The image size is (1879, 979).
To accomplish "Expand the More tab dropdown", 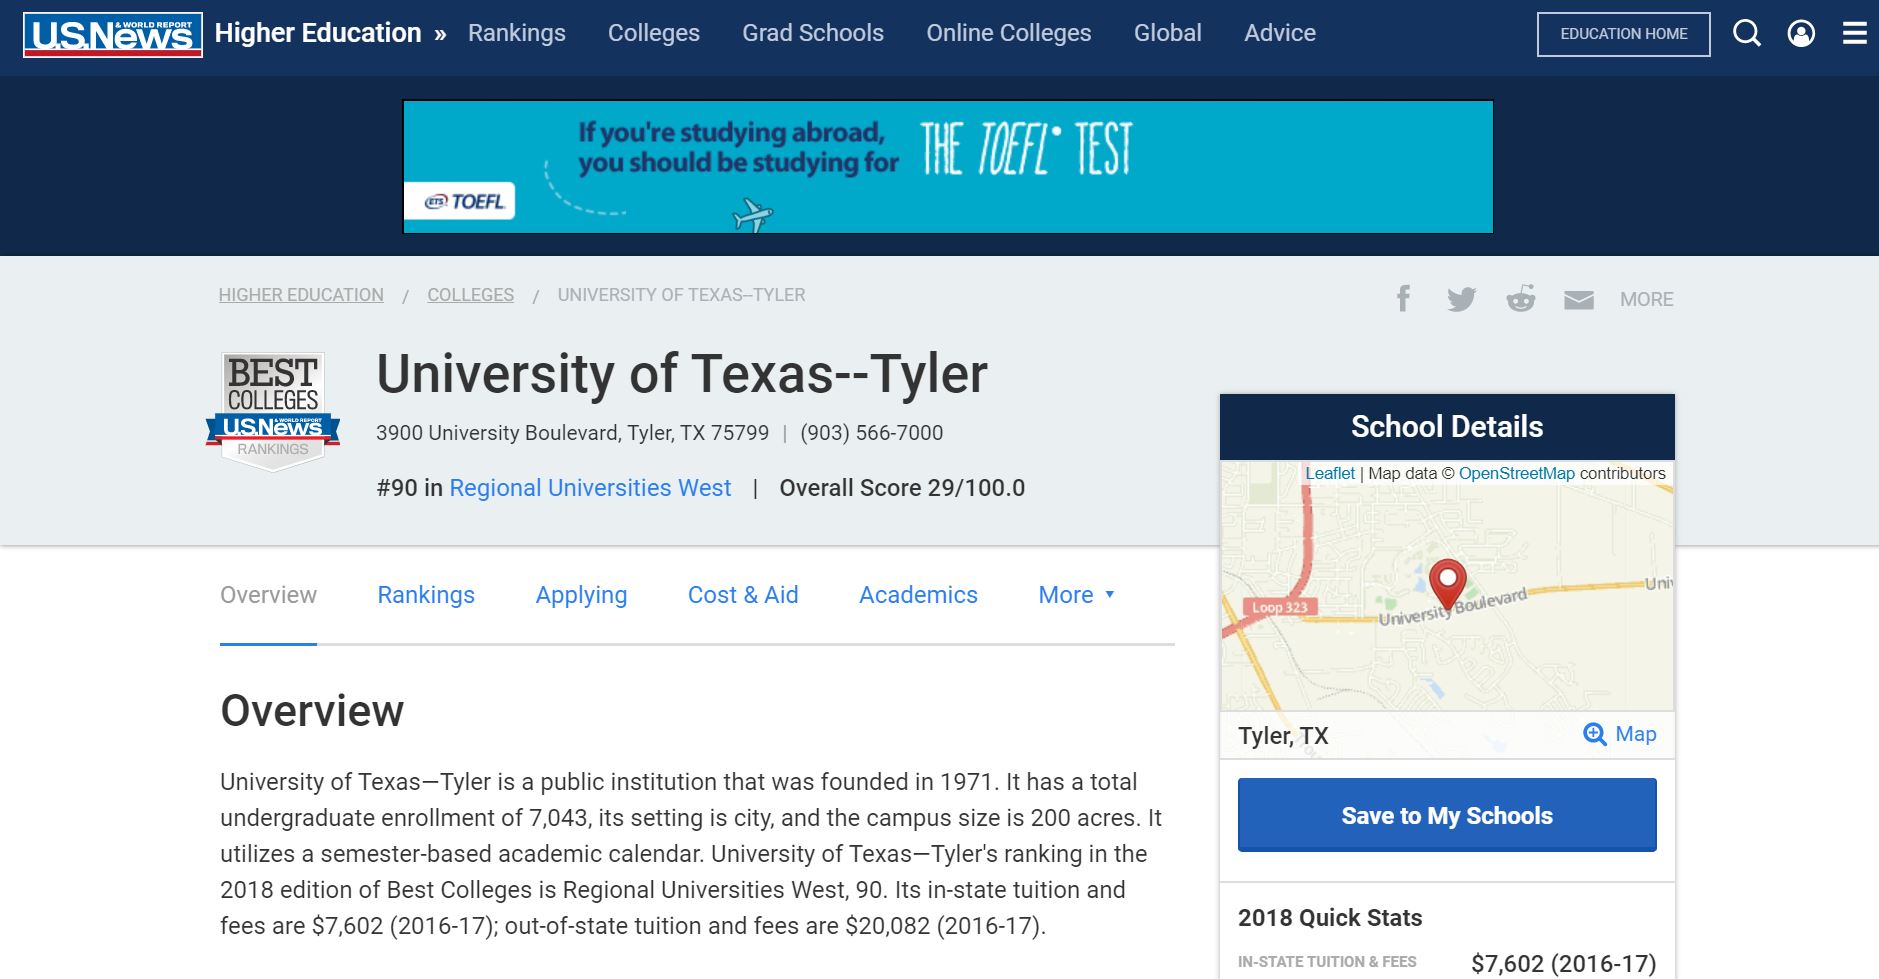I will [1076, 595].
